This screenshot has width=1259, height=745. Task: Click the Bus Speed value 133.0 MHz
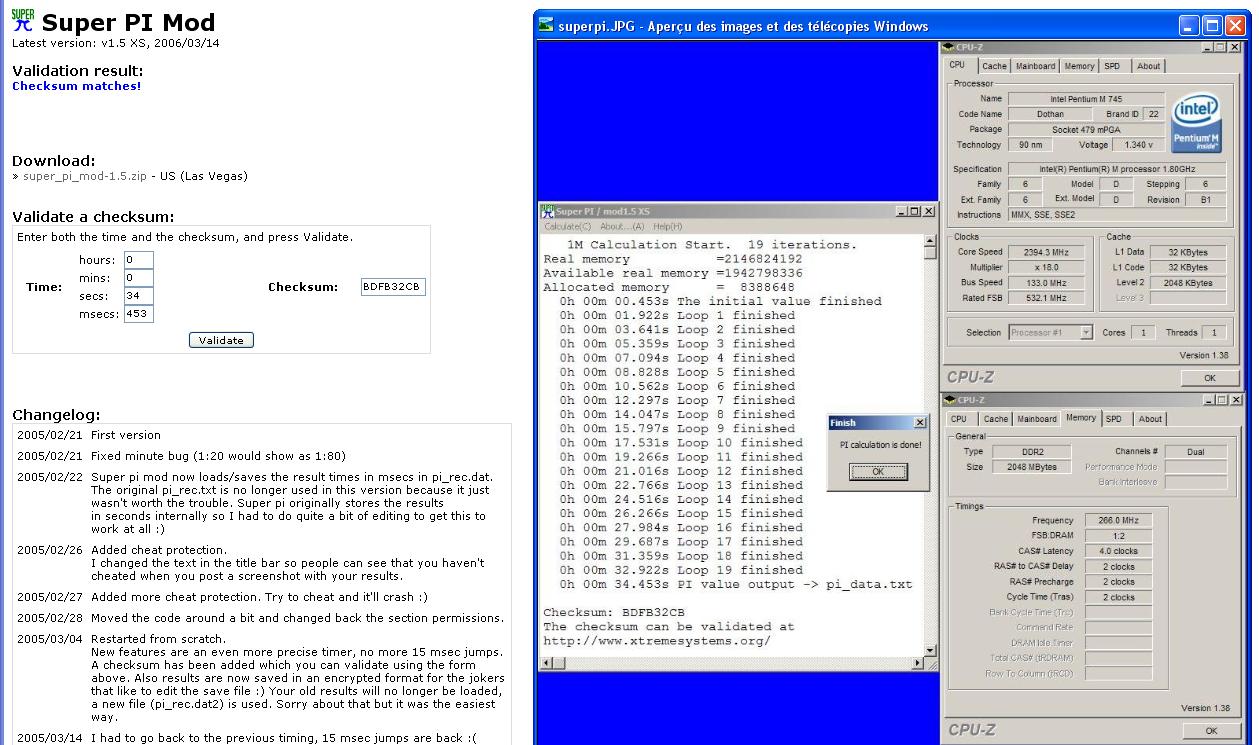1046,283
